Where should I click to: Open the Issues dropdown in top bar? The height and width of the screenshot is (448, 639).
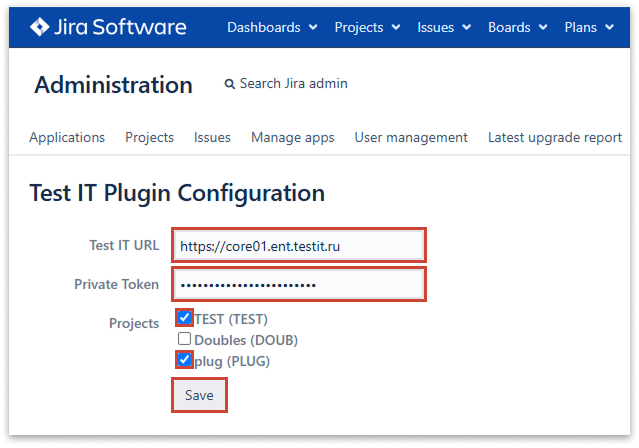pyautogui.click(x=444, y=27)
